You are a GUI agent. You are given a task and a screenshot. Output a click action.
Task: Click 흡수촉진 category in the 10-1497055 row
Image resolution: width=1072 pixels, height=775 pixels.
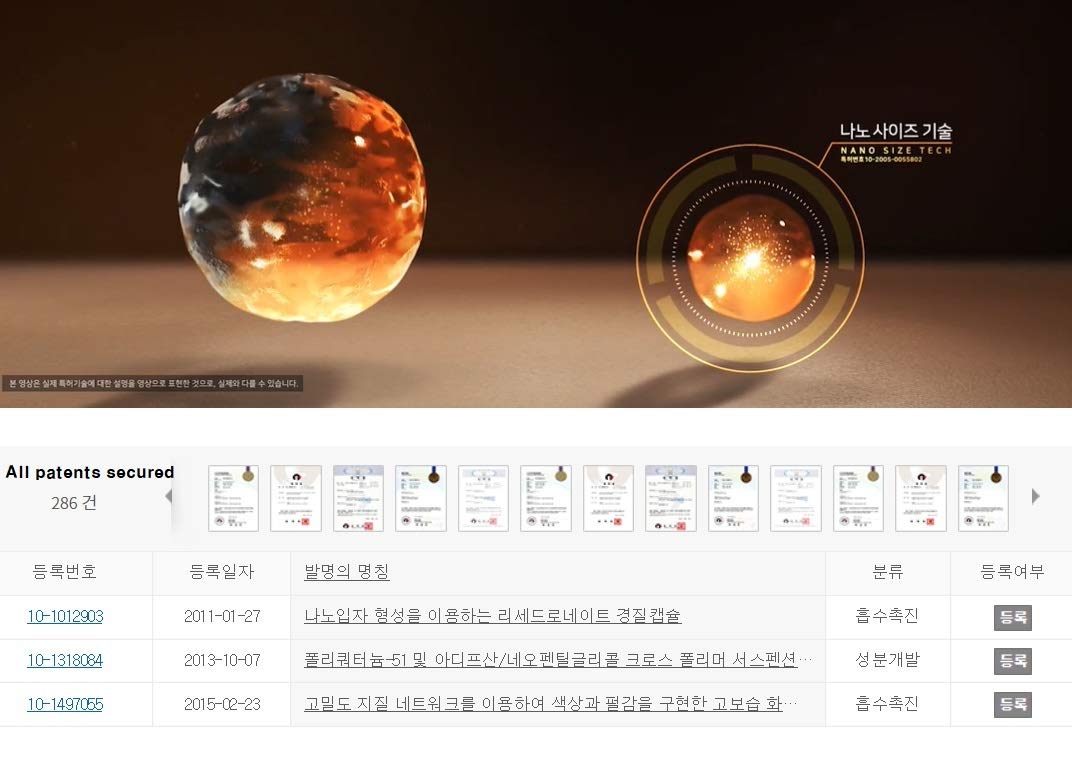pos(887,703)
